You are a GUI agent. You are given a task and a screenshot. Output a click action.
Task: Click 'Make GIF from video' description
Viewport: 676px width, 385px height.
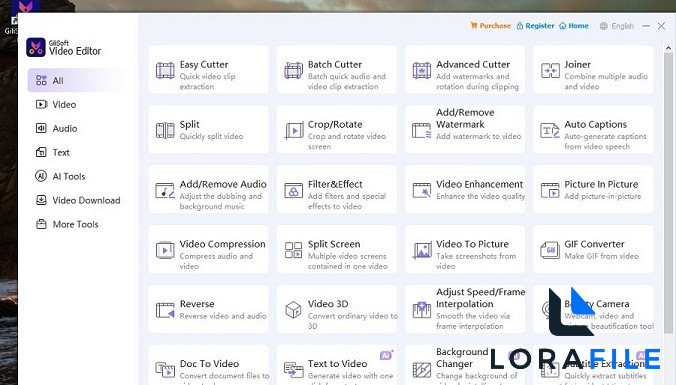[x=601, y=256]
